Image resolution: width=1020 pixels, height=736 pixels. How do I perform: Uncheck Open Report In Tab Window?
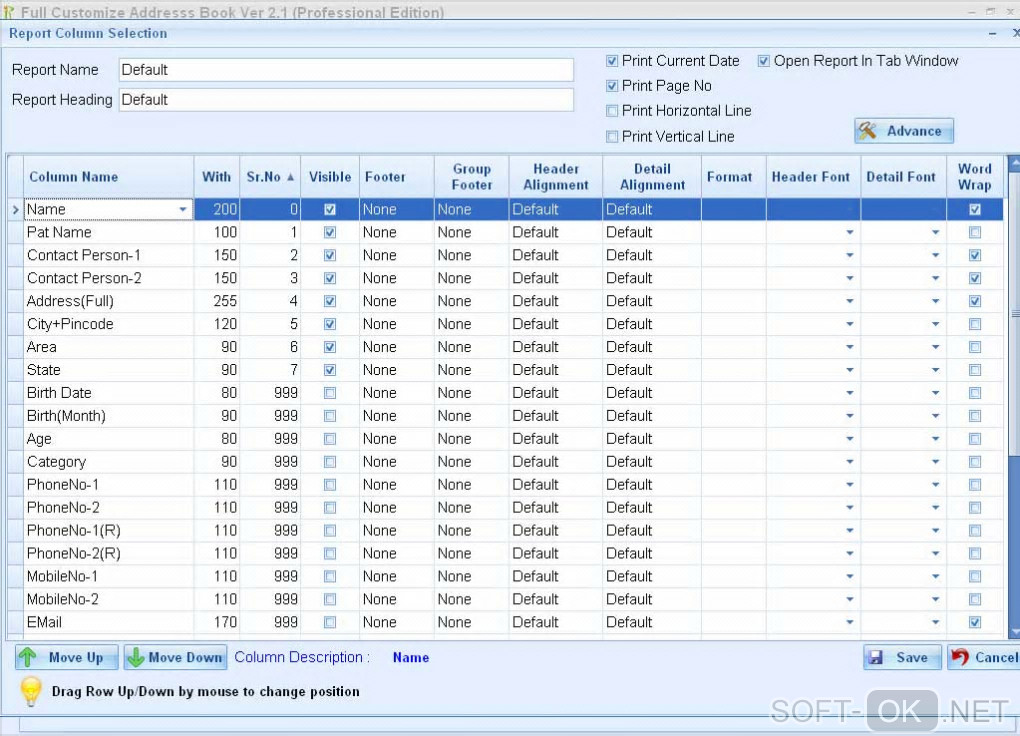tap(764, 61)
